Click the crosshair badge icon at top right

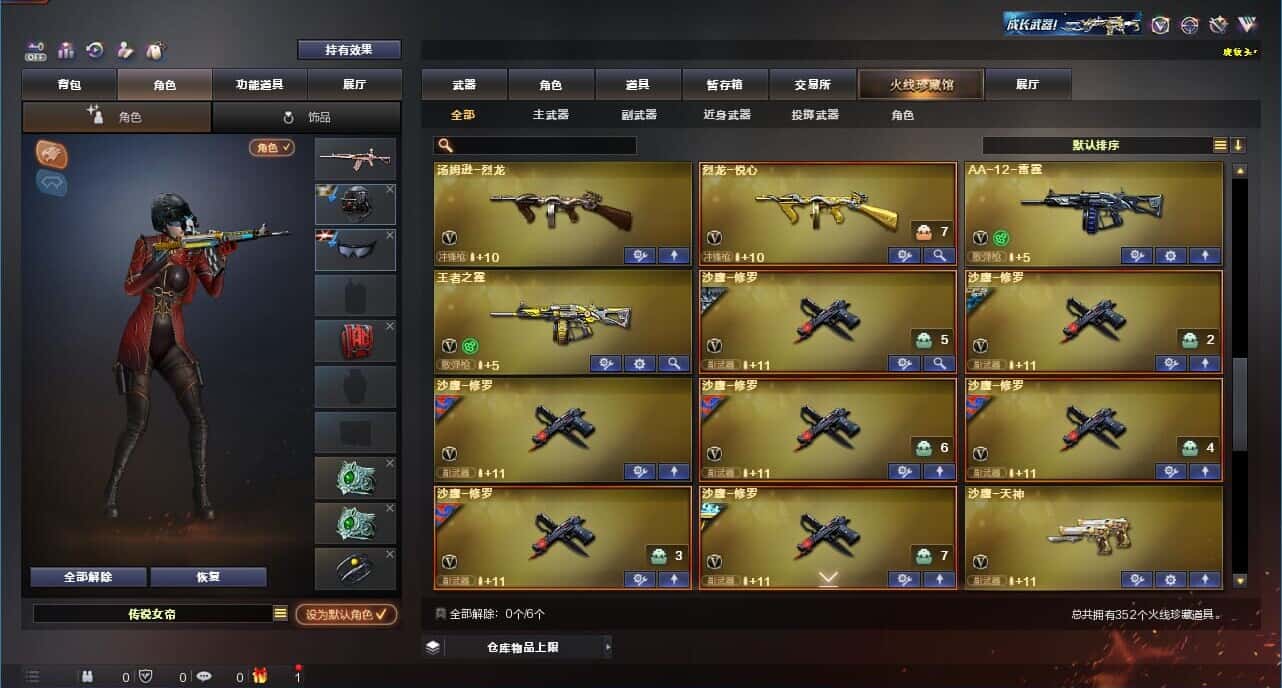tap(1189, 25)
